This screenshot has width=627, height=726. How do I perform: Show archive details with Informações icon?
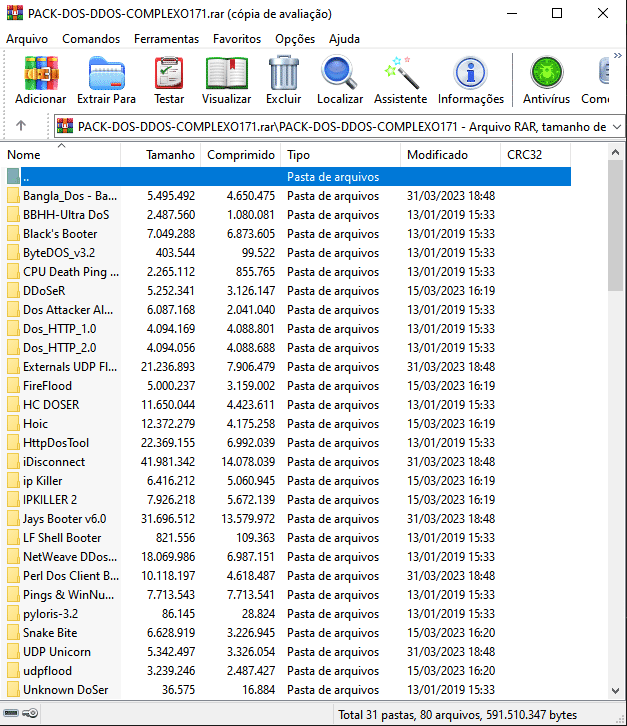coord(470,79)
